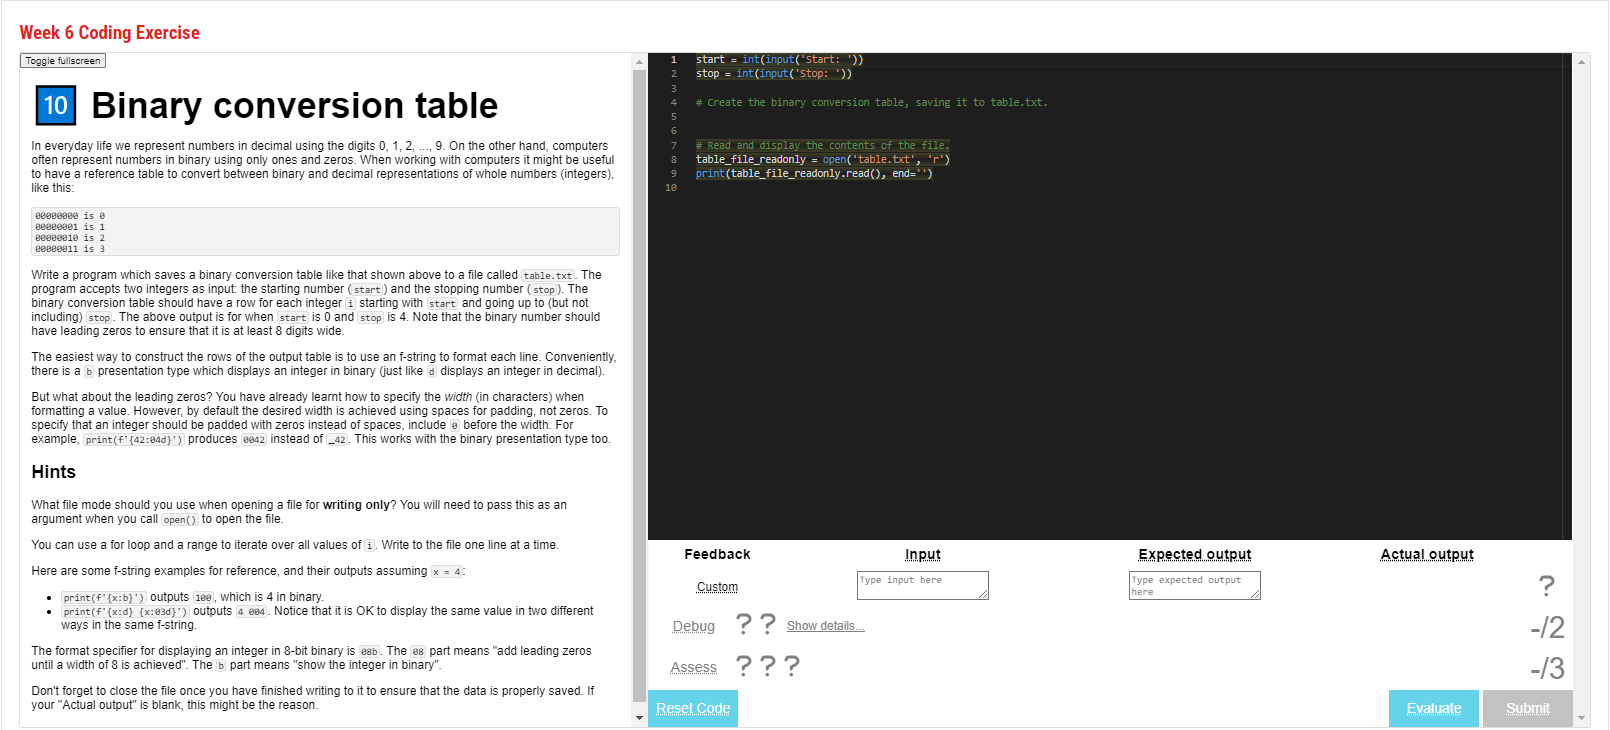Click the Expected output column header

(x=1195, y=554)
